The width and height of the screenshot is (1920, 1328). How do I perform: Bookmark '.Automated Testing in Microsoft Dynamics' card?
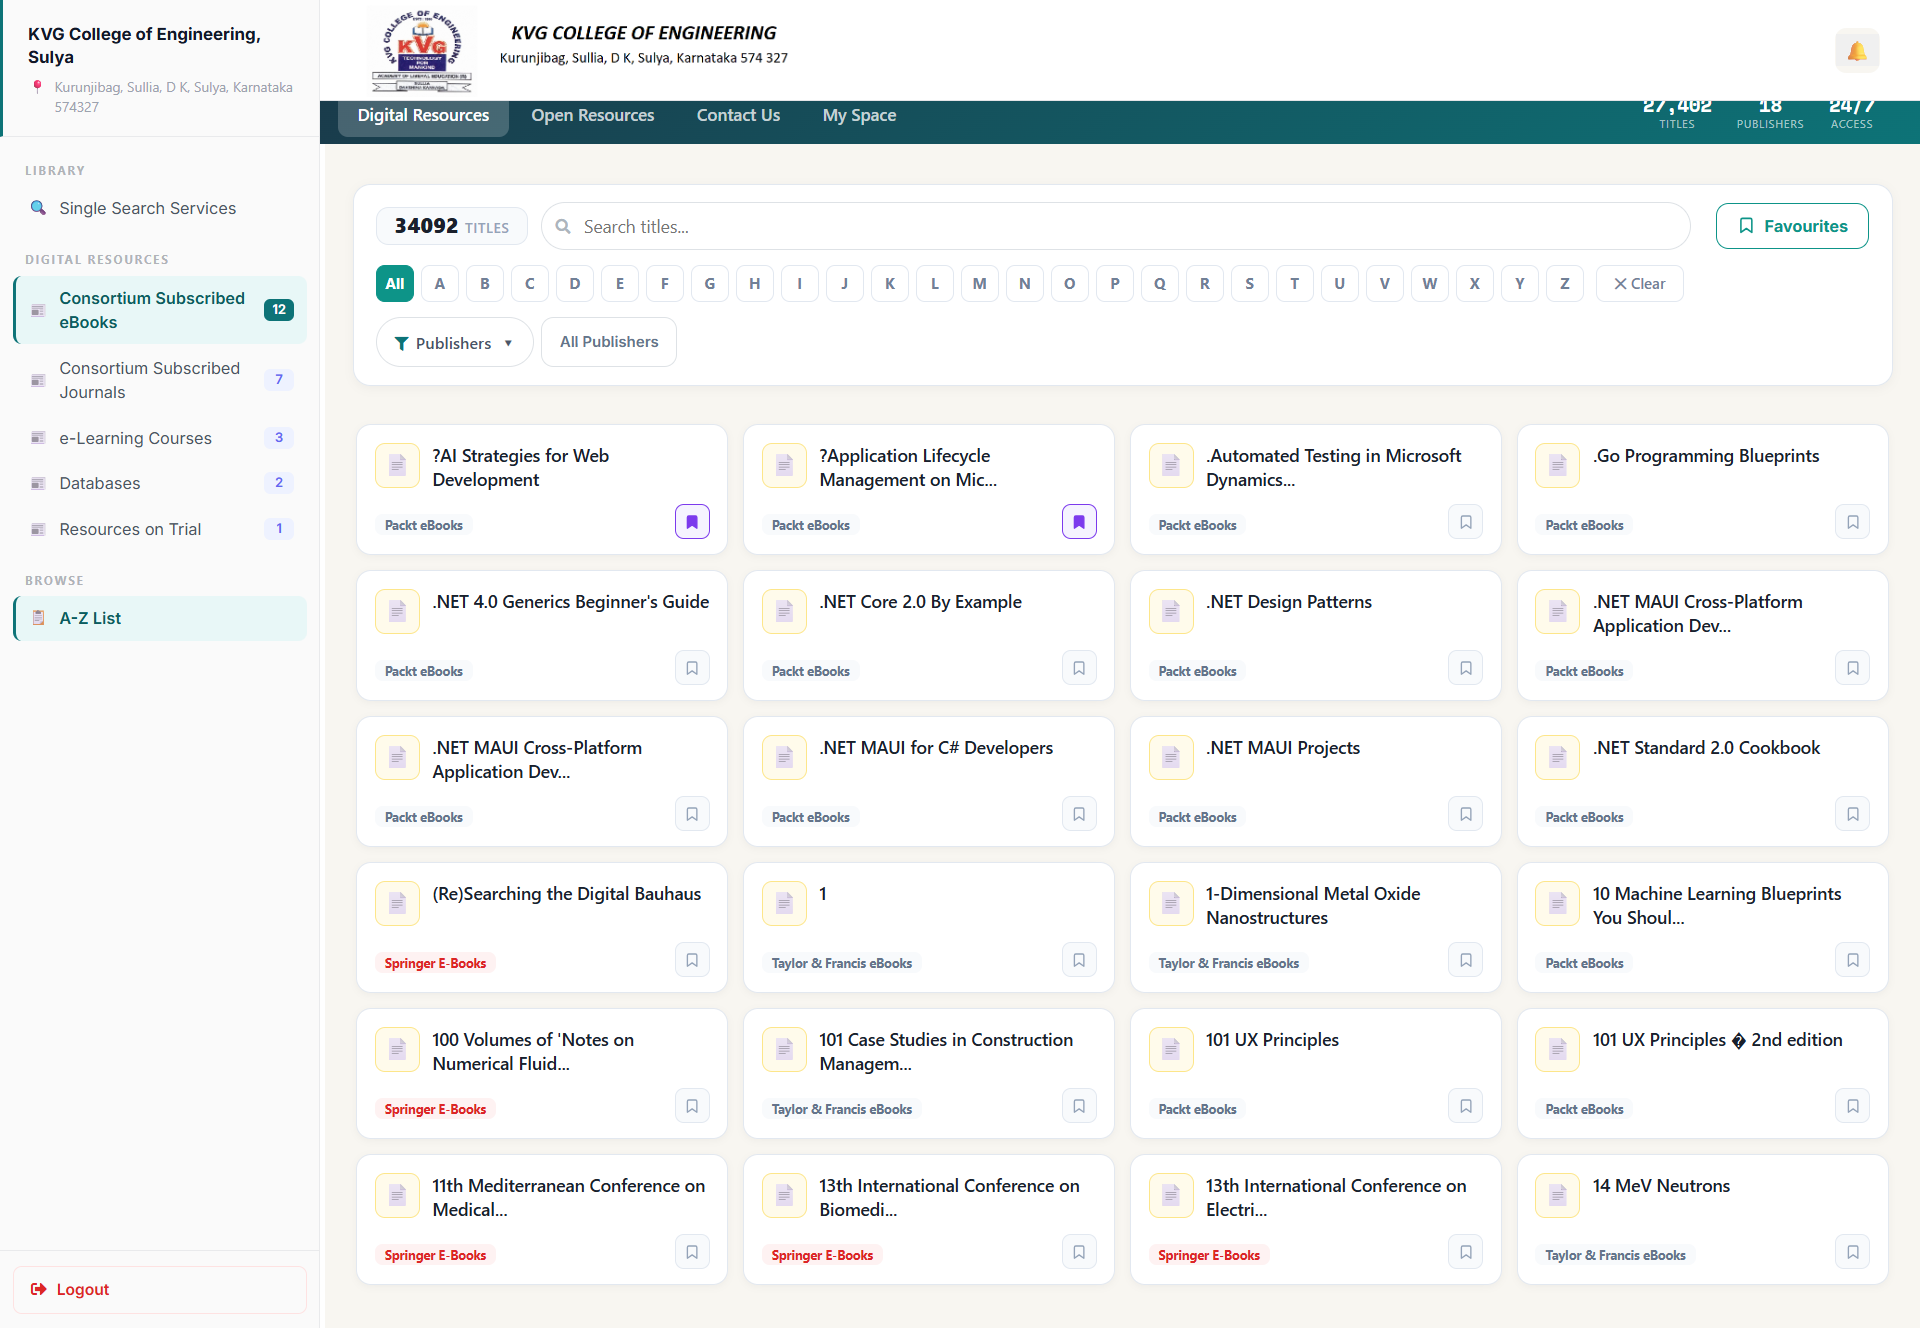(x=1466, y=522)
